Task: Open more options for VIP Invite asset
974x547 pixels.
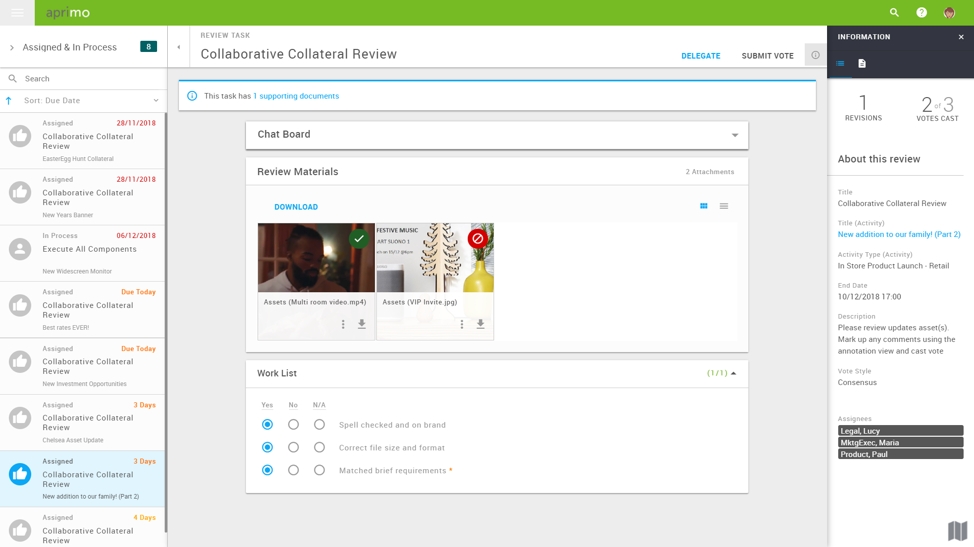Action: [x=461, y=324]
